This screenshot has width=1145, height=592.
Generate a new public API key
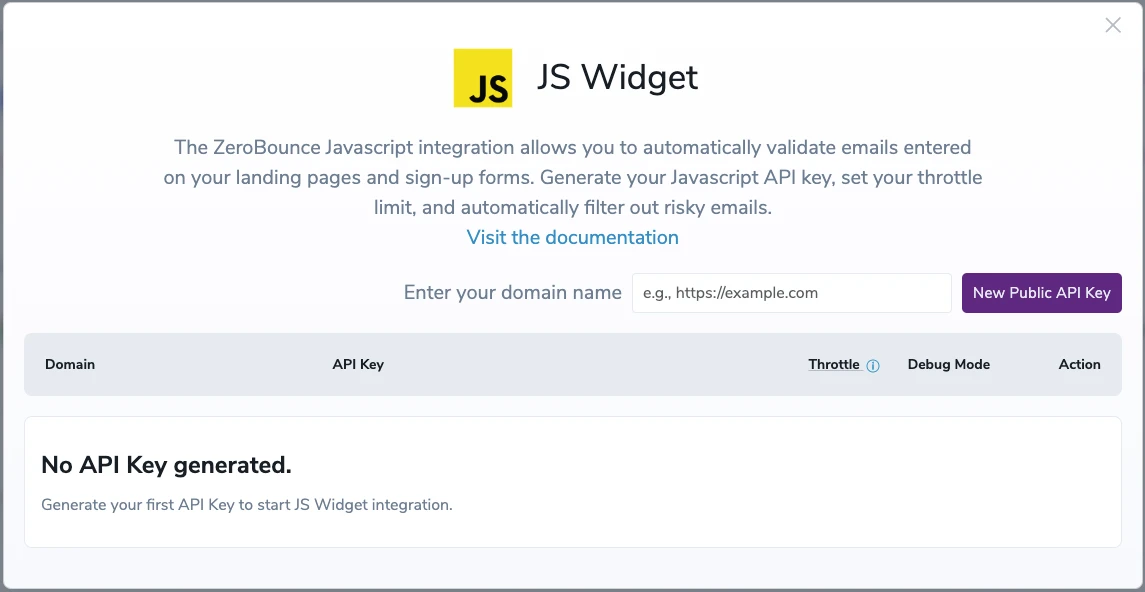pyautogui.click(x=1041, y=292)
